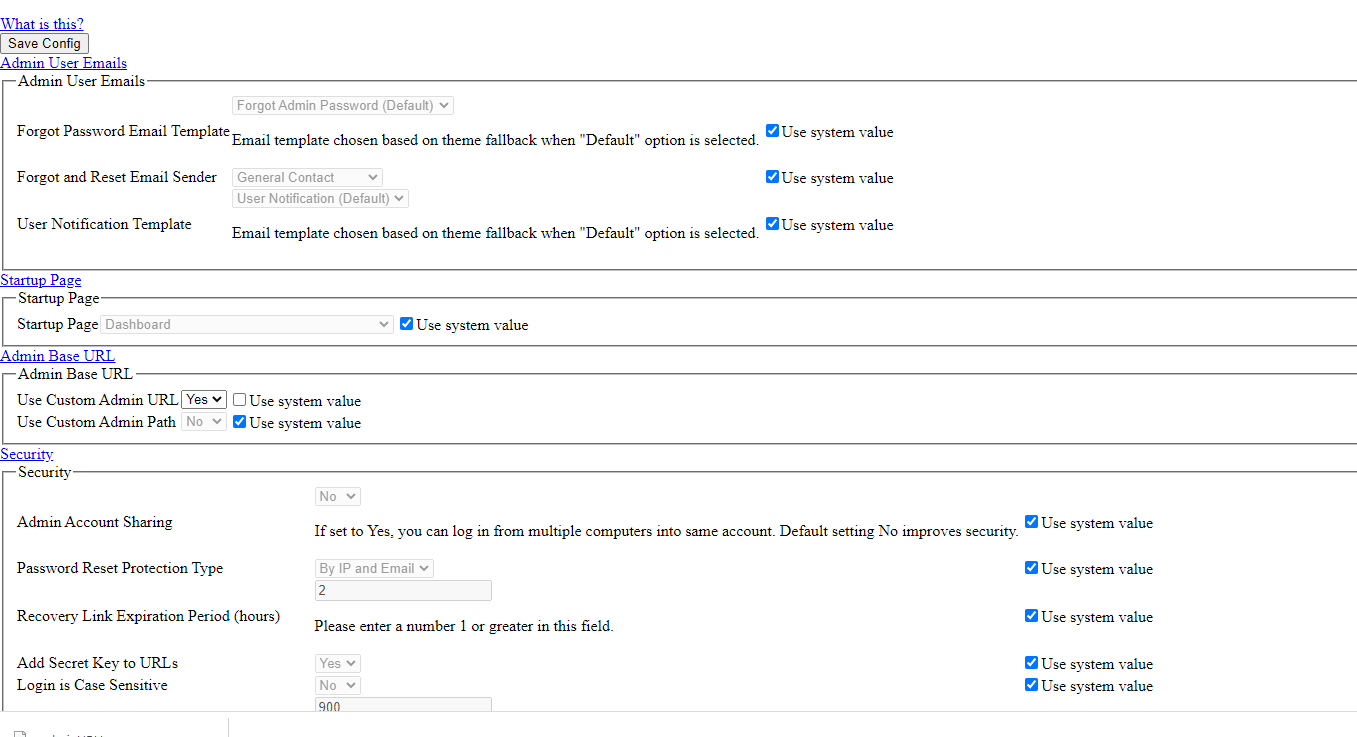Uncheck Use system value for User Notification Template
Image resolution: width=1357 pixels, height=737 pixels.
coord(771,223)
